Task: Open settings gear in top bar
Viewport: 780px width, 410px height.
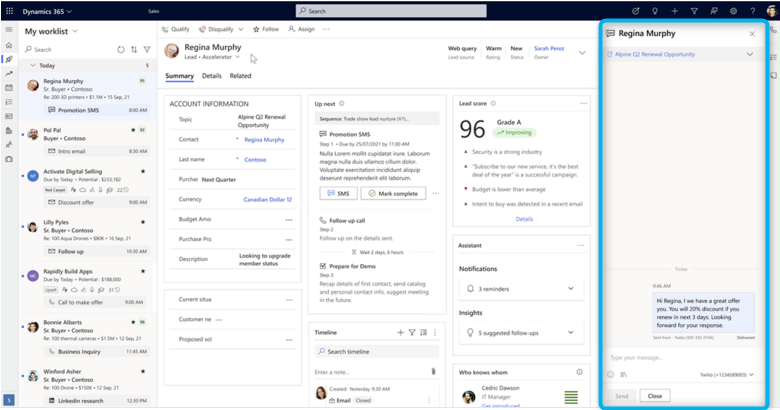Action: click(733, 11)
